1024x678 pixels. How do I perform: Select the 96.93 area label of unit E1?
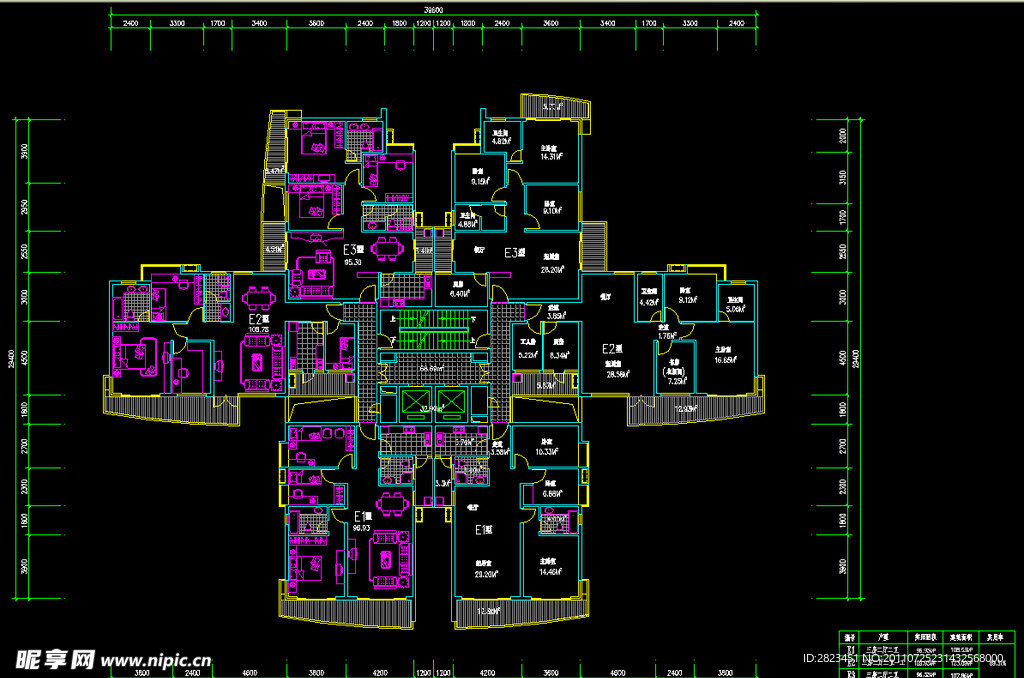point(362,528)
